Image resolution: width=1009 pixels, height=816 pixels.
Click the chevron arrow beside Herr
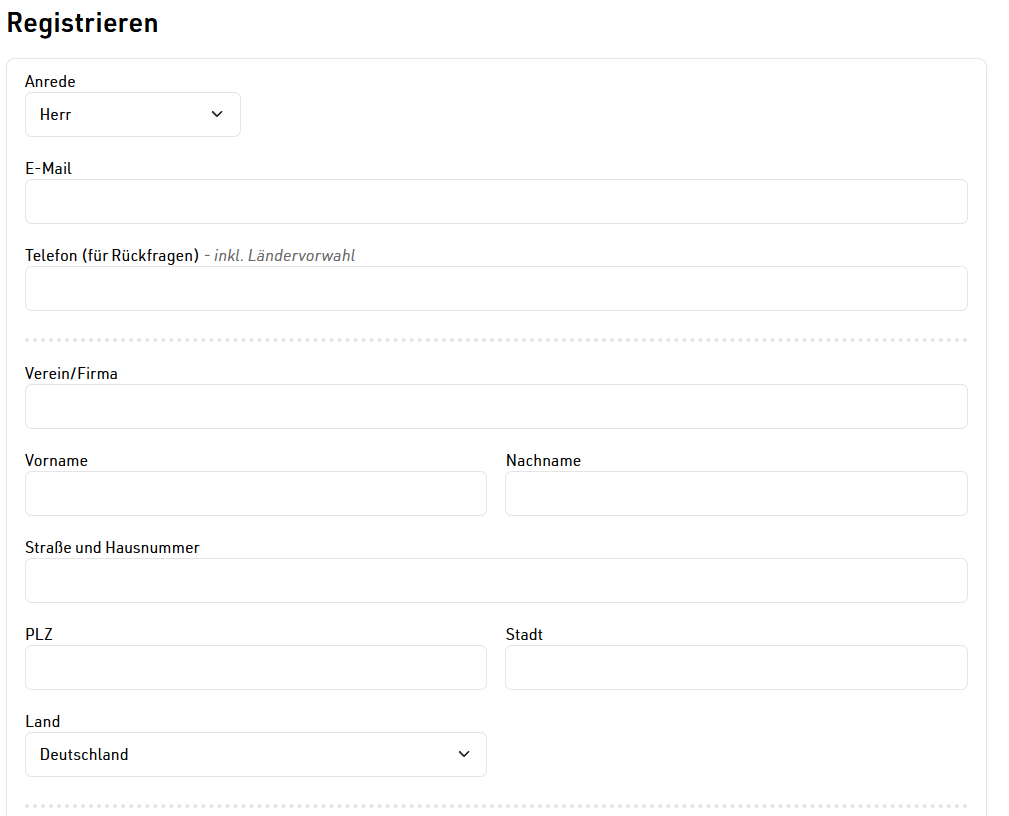[x=217, y=115]
